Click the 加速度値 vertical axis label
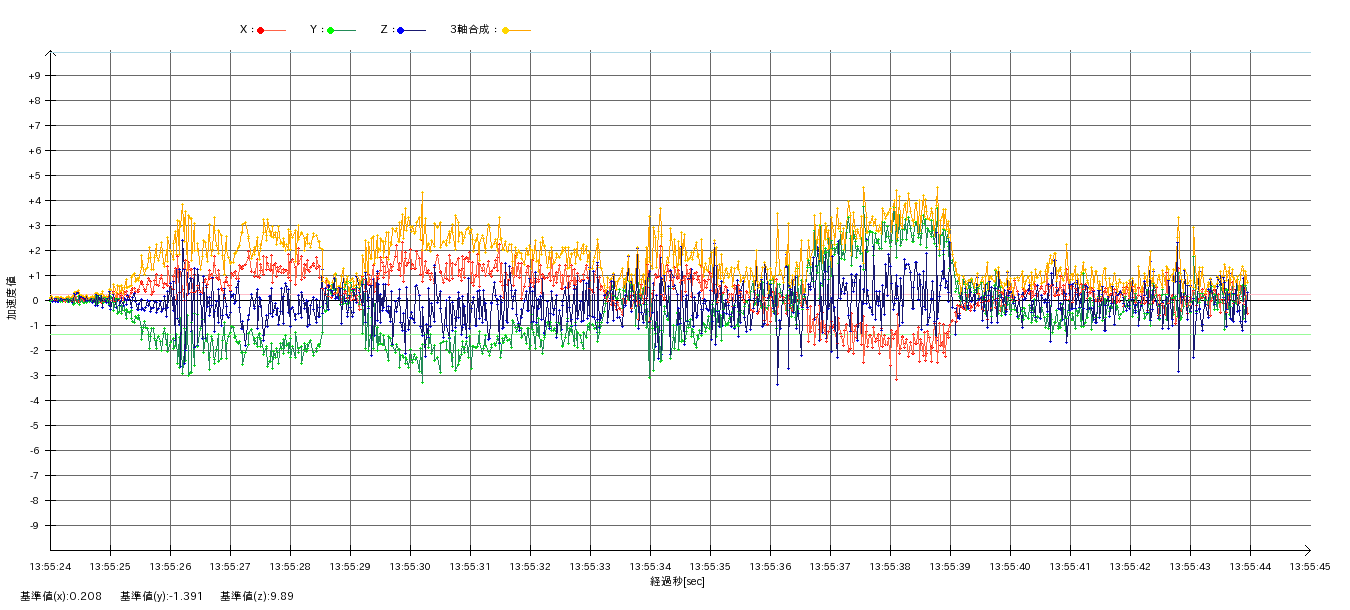 pyautogui.click(x=12, y=297)
